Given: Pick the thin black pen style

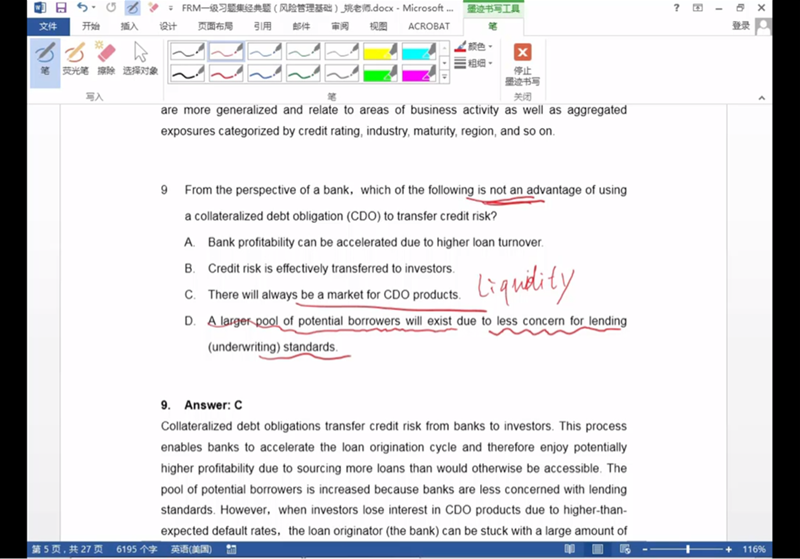Looking at the screenshot, I should 187,51.
